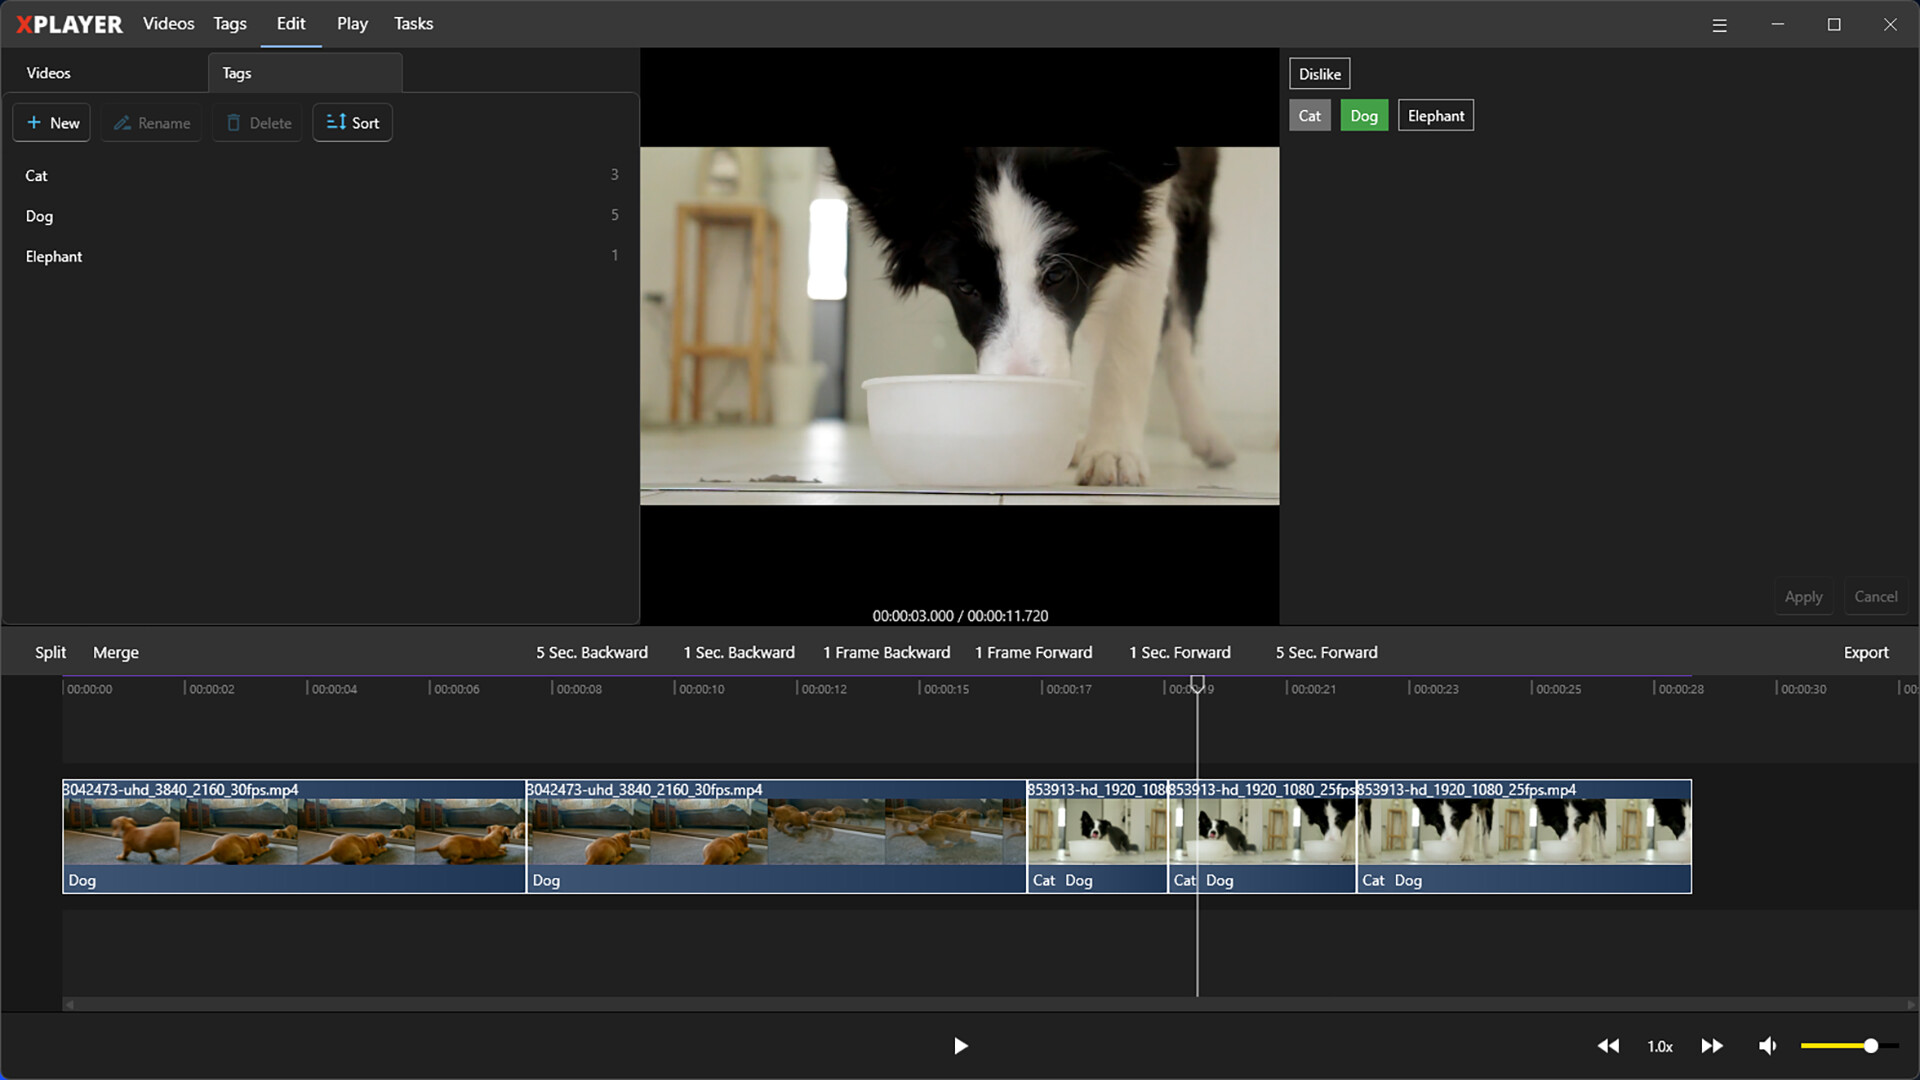Image resolution: width=1920 pixels, height=1080 pixels.
Task: Toggle the green Dog tag chip
Action: coord(1364,116)
